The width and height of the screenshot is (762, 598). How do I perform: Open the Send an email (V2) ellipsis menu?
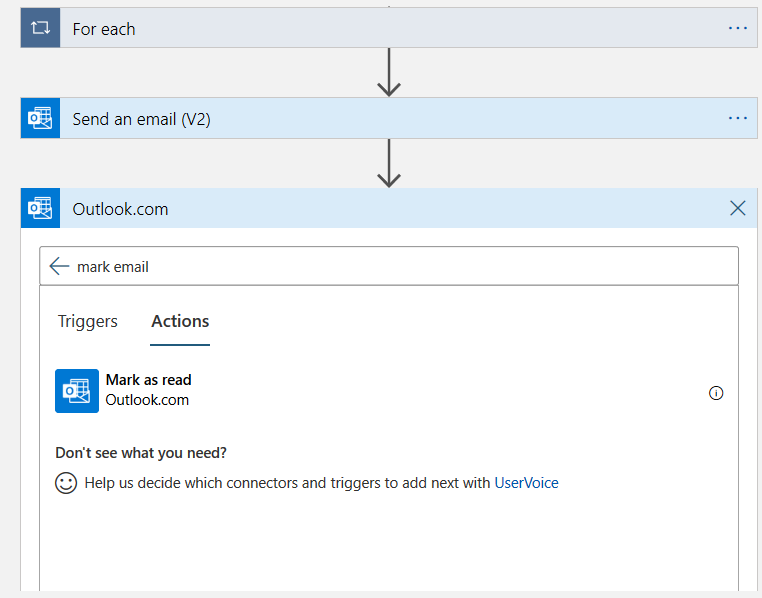click(x=738, y=118)
